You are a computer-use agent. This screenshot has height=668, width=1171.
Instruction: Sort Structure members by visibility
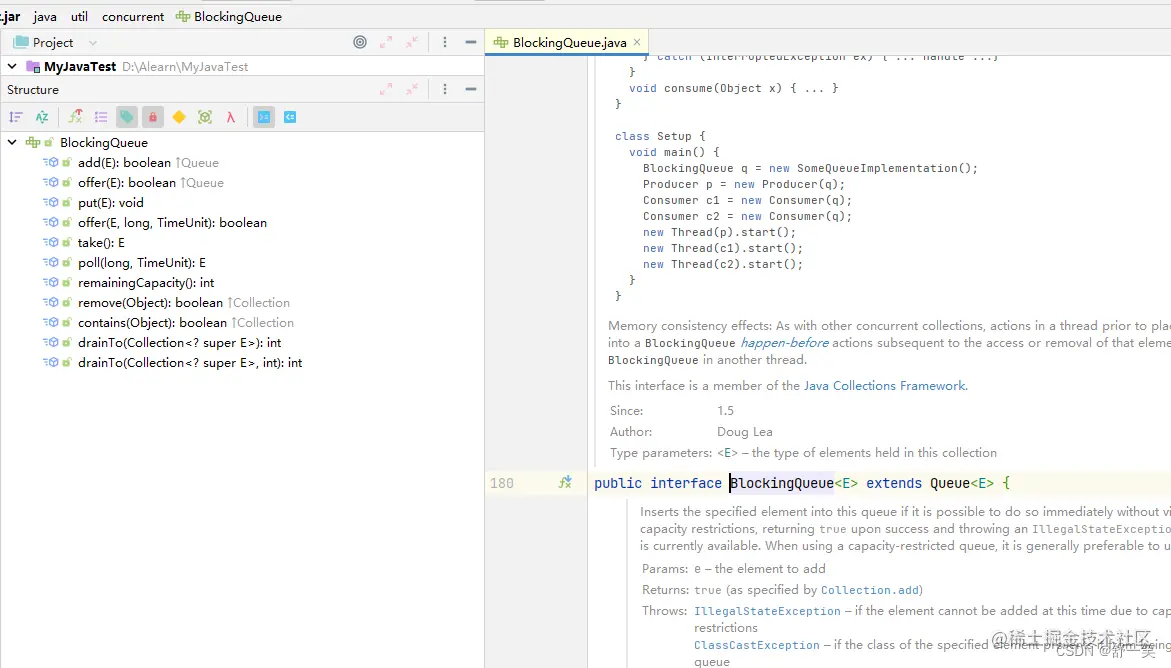pos(16,117)
